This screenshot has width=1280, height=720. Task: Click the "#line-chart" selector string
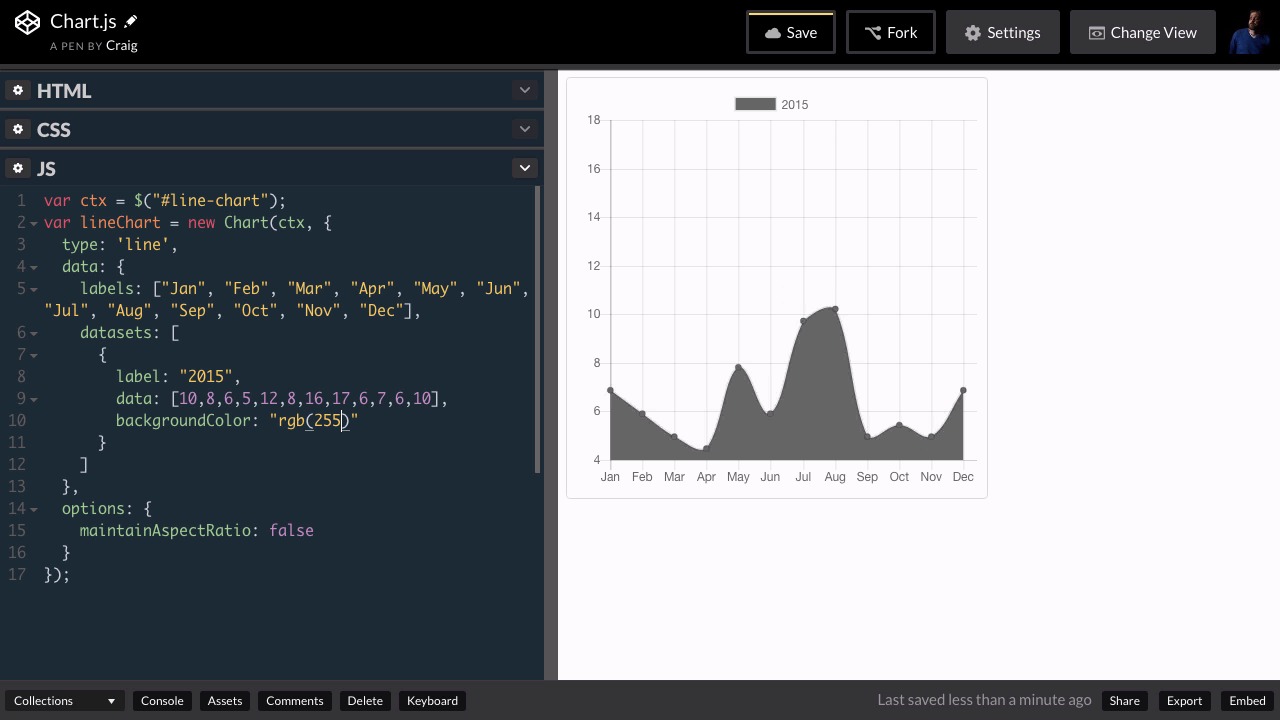(x=210, y=201)
